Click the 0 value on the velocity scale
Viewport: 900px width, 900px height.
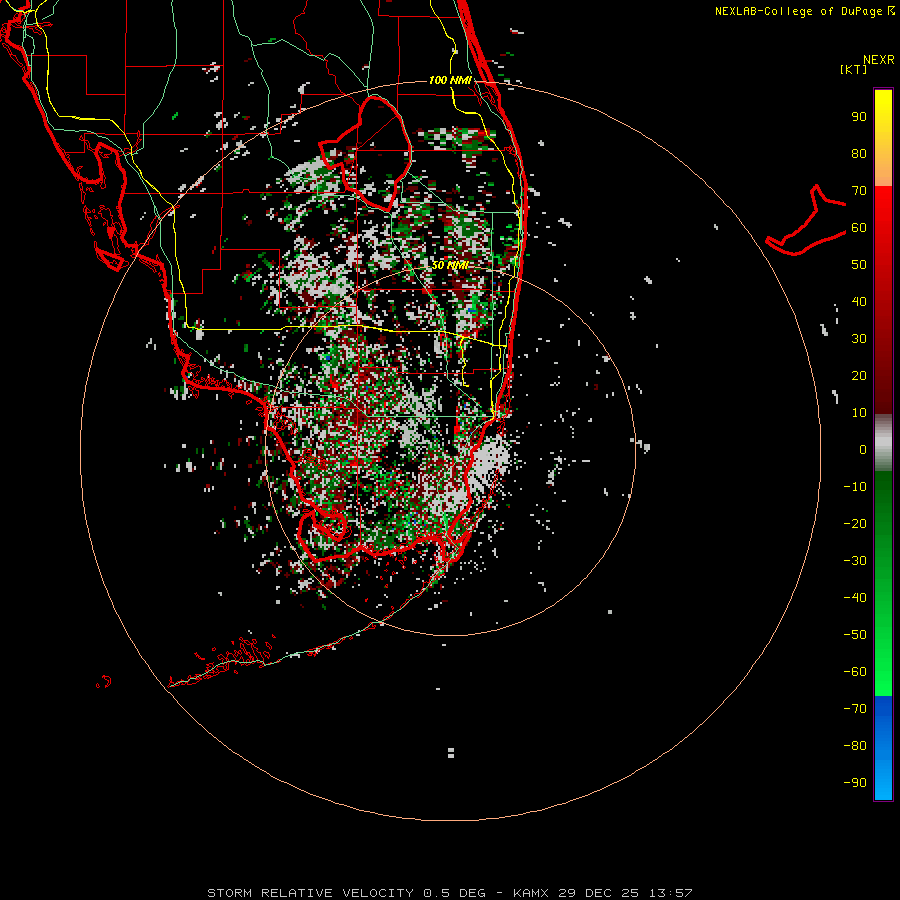863,450
